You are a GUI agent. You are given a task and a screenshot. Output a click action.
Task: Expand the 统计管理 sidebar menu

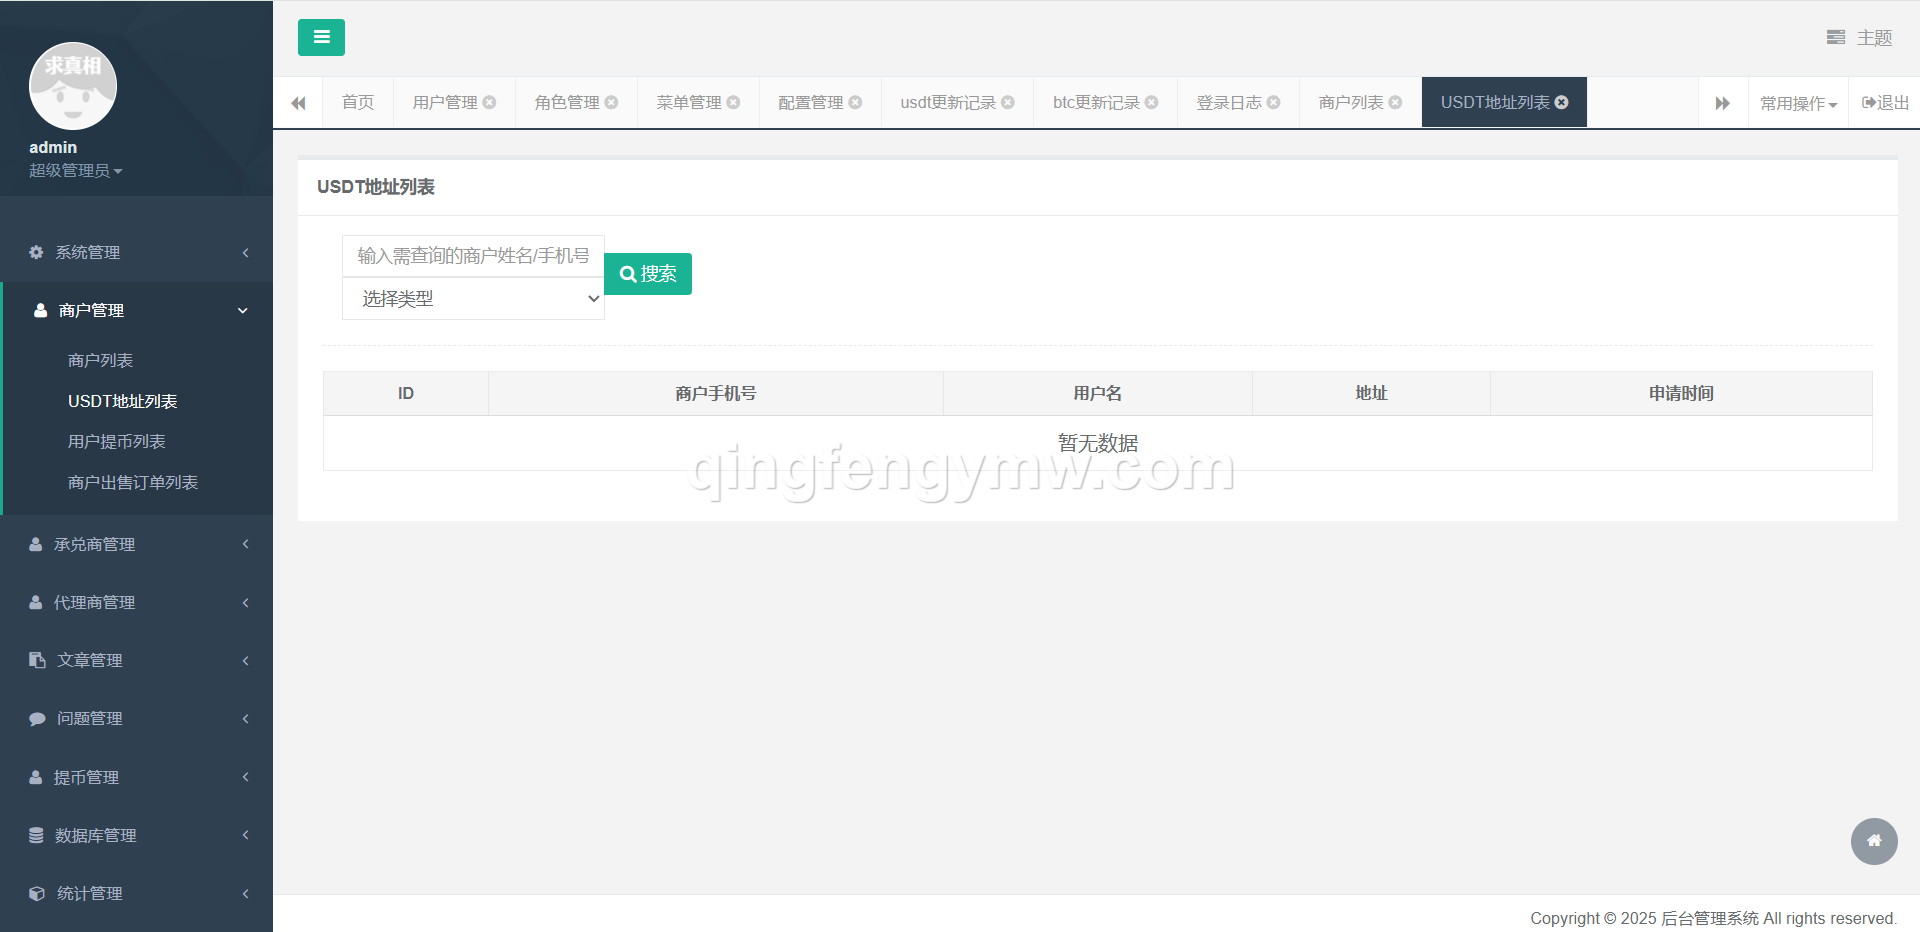coord(137,893)
